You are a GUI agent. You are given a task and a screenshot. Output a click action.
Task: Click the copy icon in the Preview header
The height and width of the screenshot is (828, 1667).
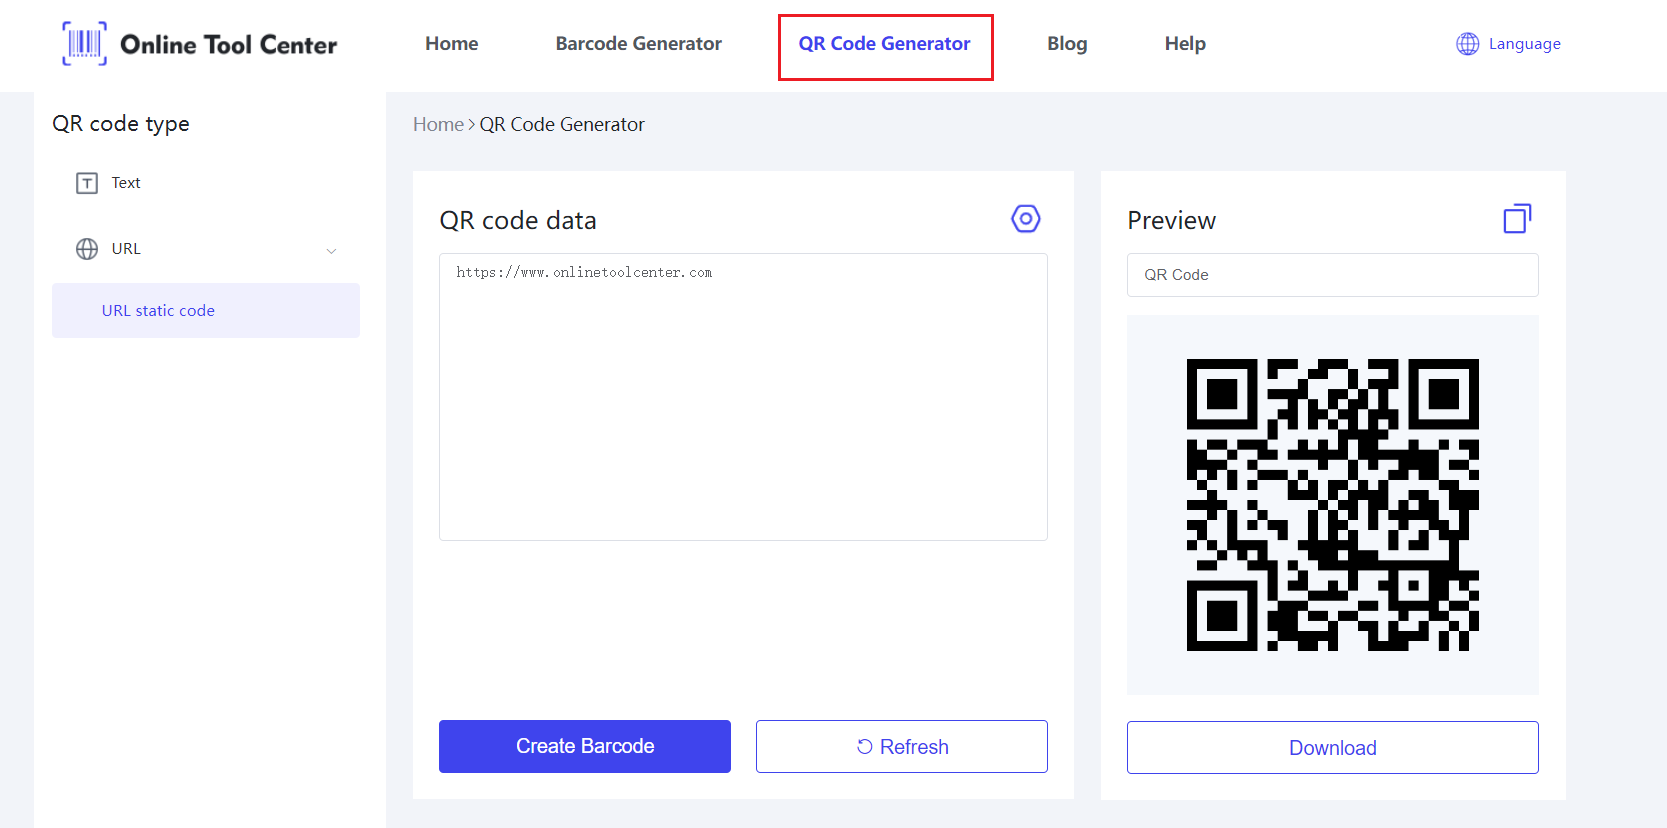[x=1517, y=219]
